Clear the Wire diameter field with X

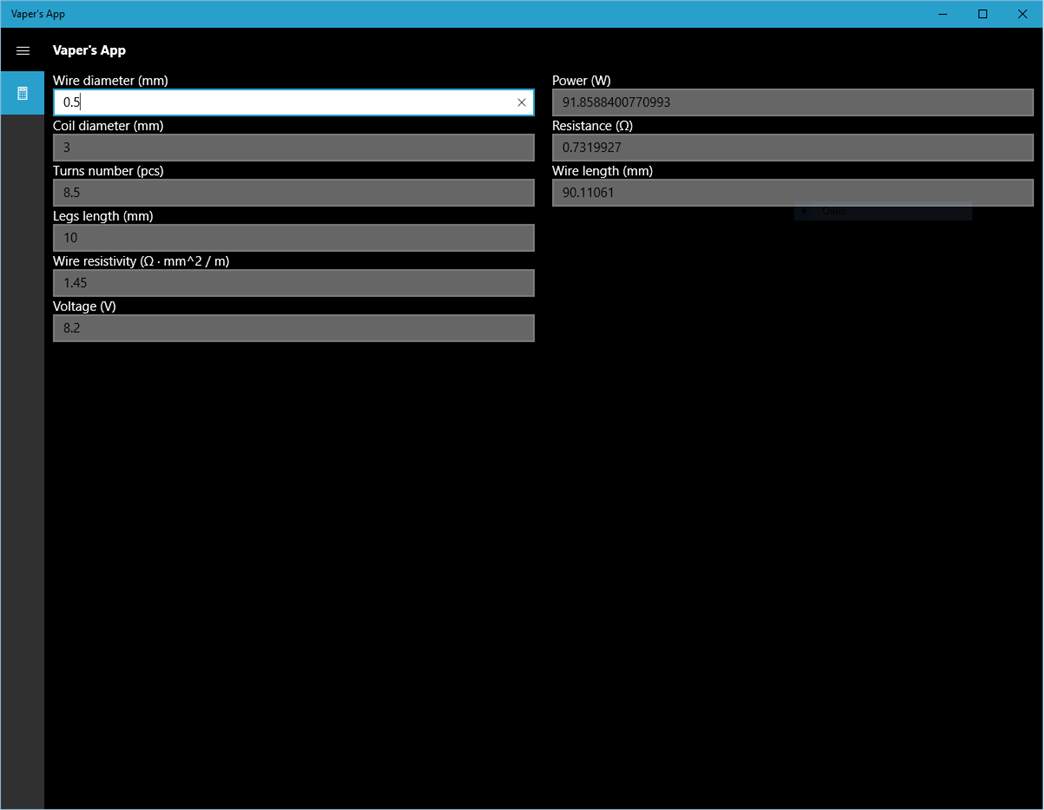coord(521,102)
